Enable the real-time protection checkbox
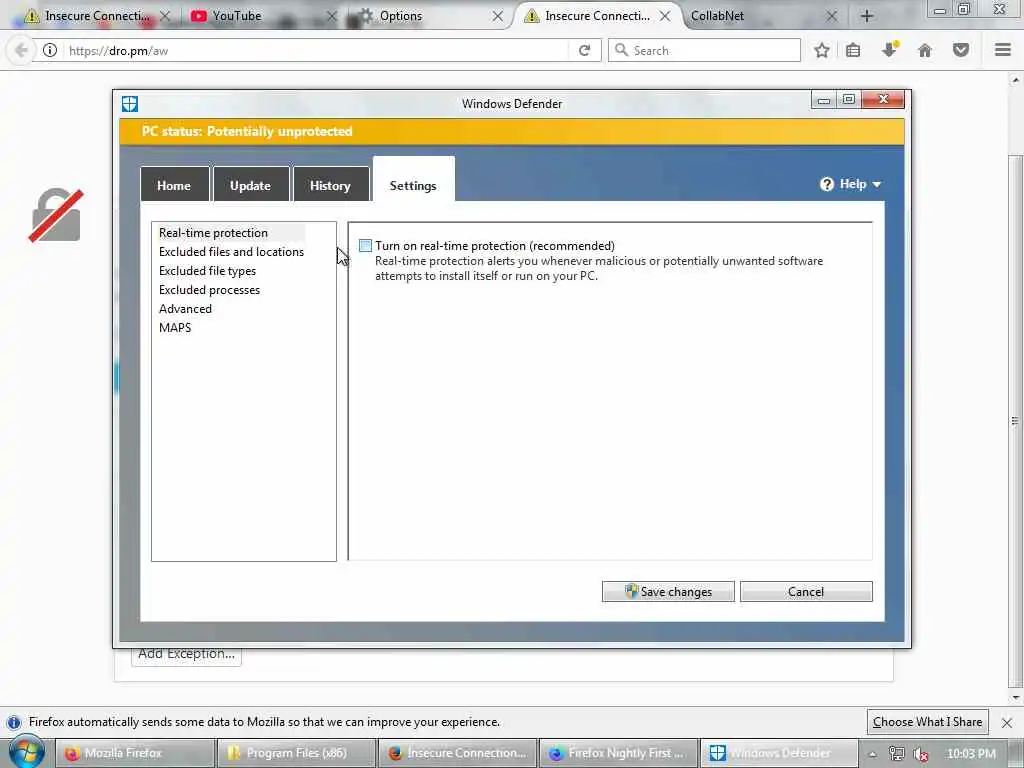 coord(365,246)
